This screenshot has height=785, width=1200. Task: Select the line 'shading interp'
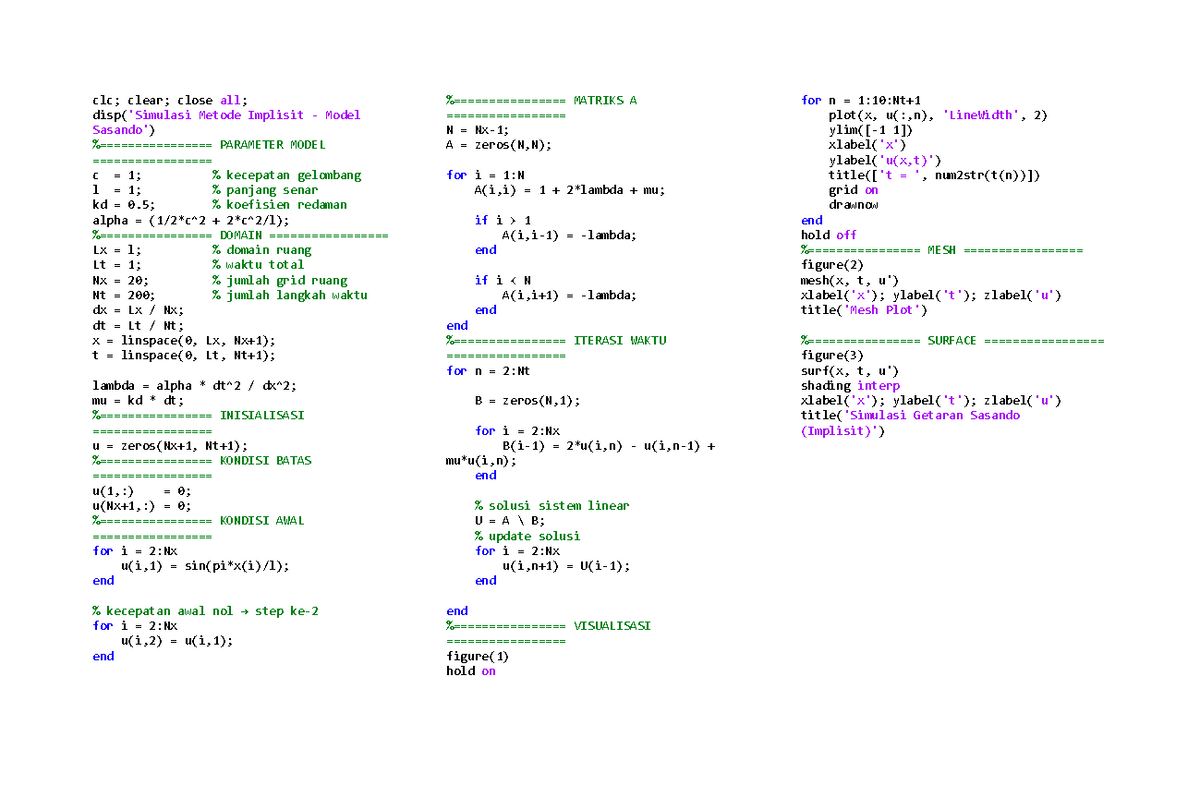pos(850,385)
